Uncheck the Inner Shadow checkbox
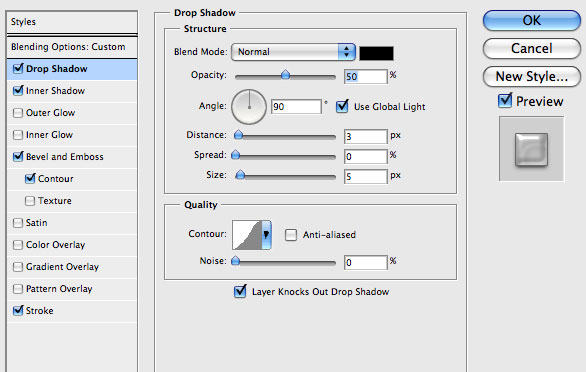 pos(18,91)
